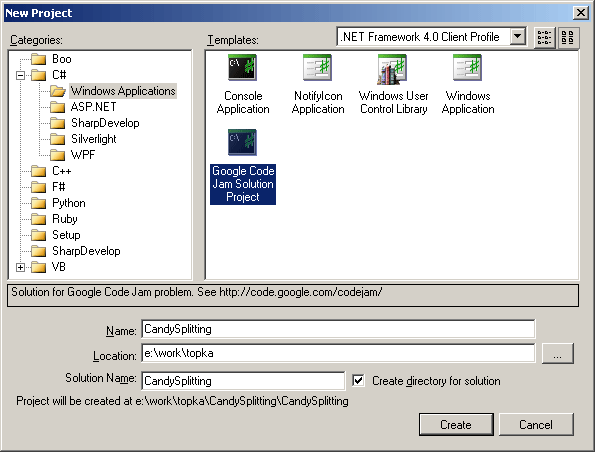
Task: Click 'Project will be created at' path text
Action: click(x=182, y=401)
